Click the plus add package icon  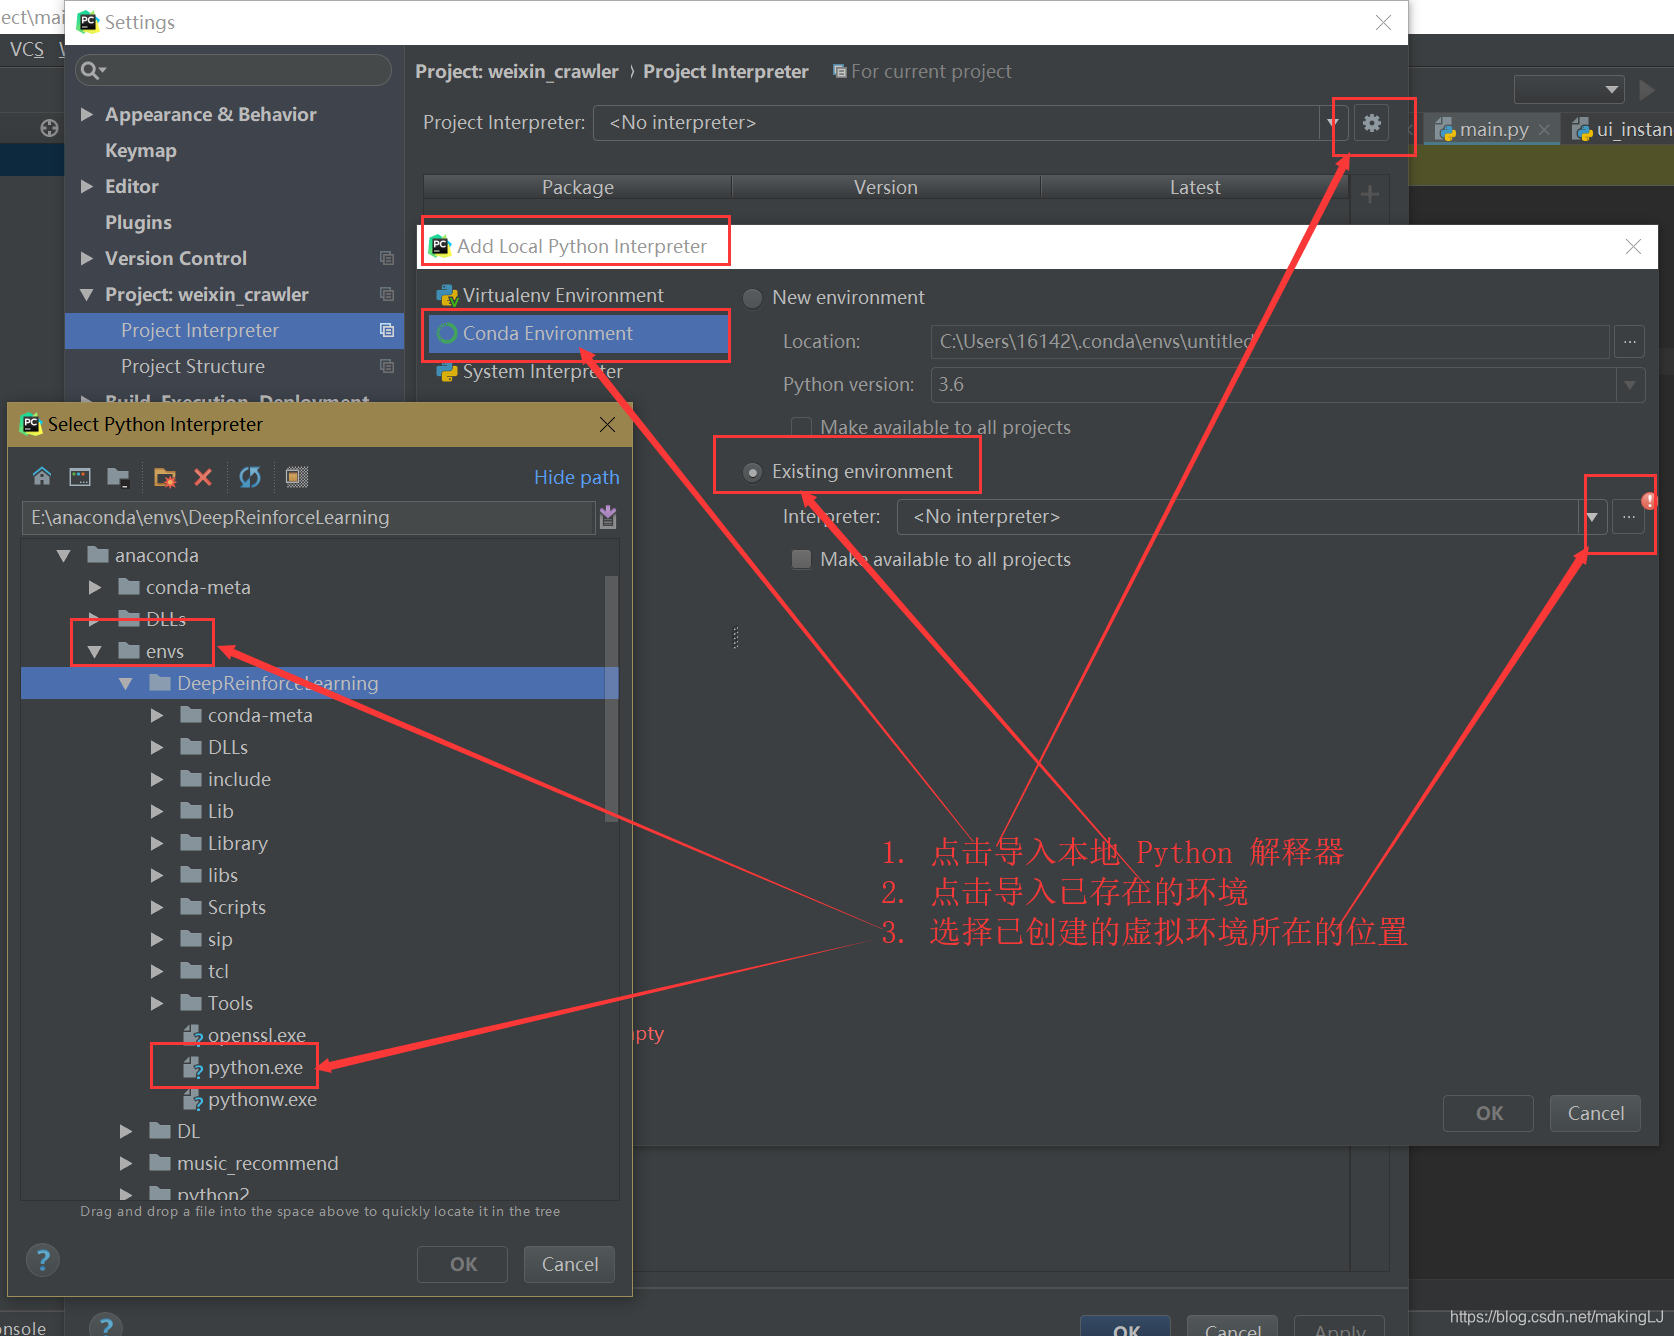pos(1370,194)
